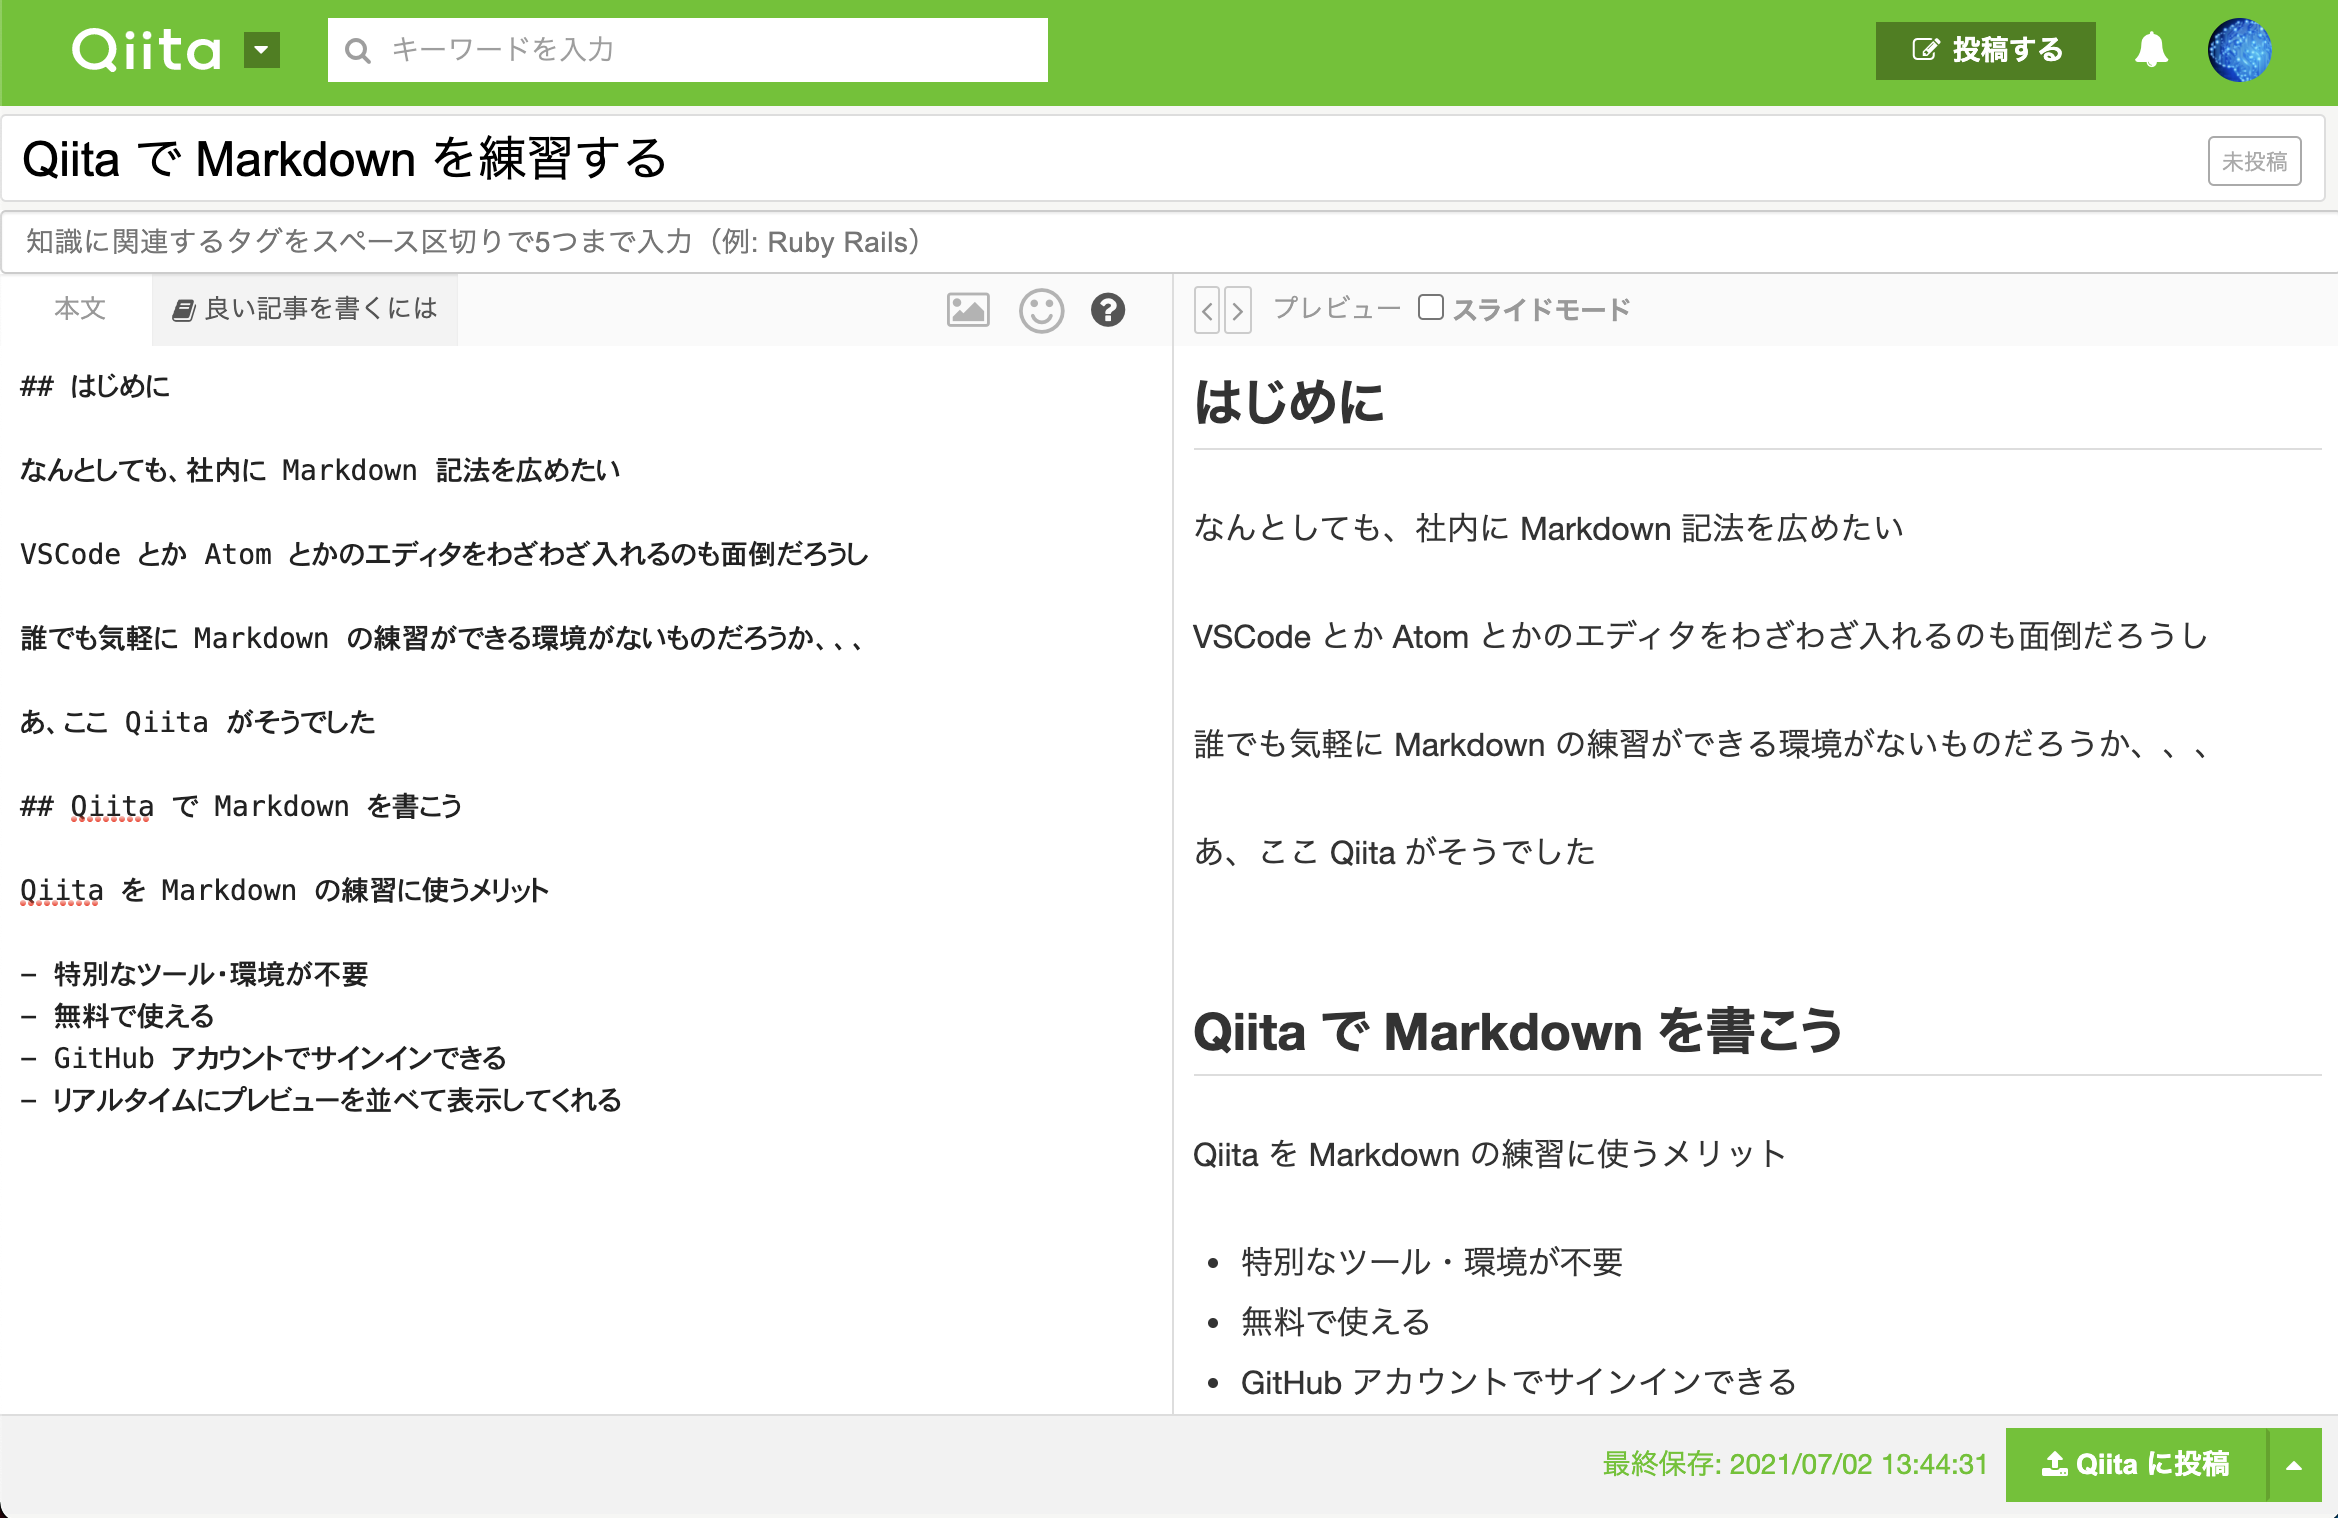Switch to the 本文 tab
The height and width of the screenshot is (1518, 2338).
(x=80, y=308)
